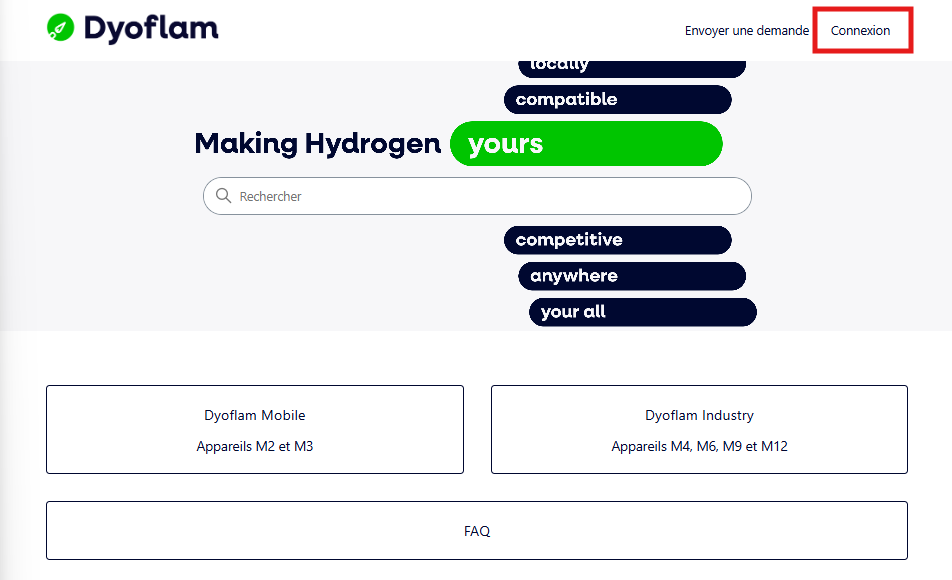Open the Dyoflam Mobile category card
The width and height of the screenshot is (952, 580).
tap(255, 429)
